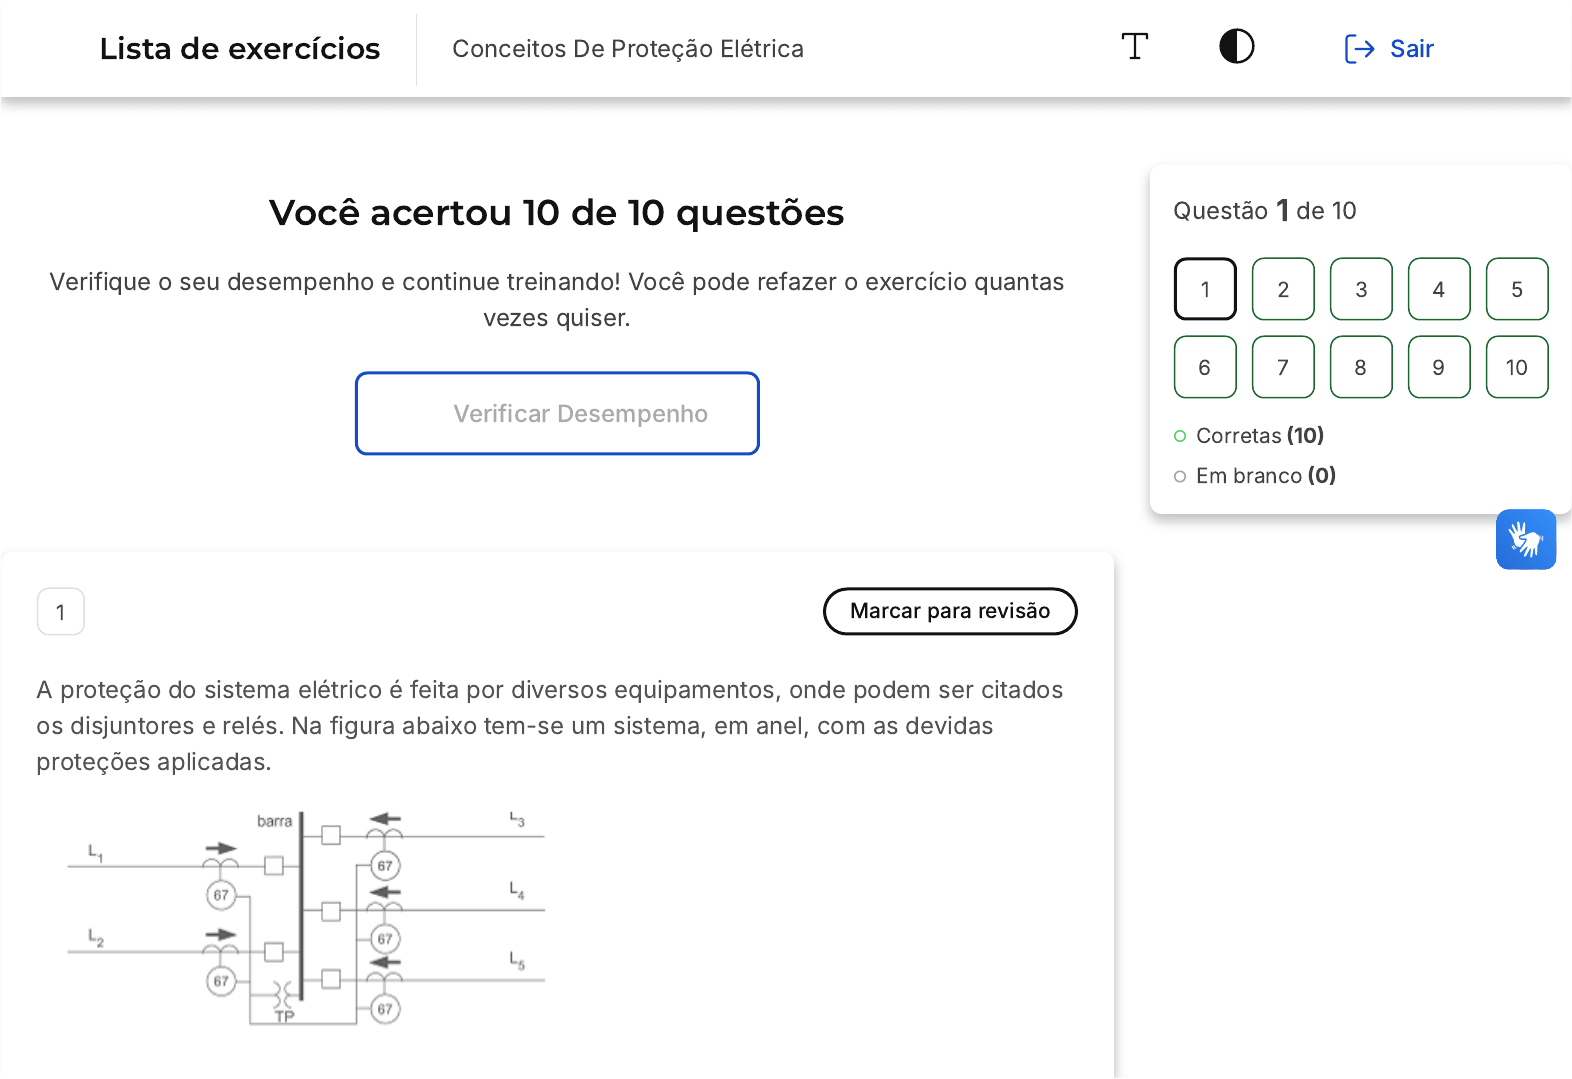The image size is (1572, 1079).
Task: Click the Sair logout arrow icon
Action: pyautogui.click(x=1359, y=49)
